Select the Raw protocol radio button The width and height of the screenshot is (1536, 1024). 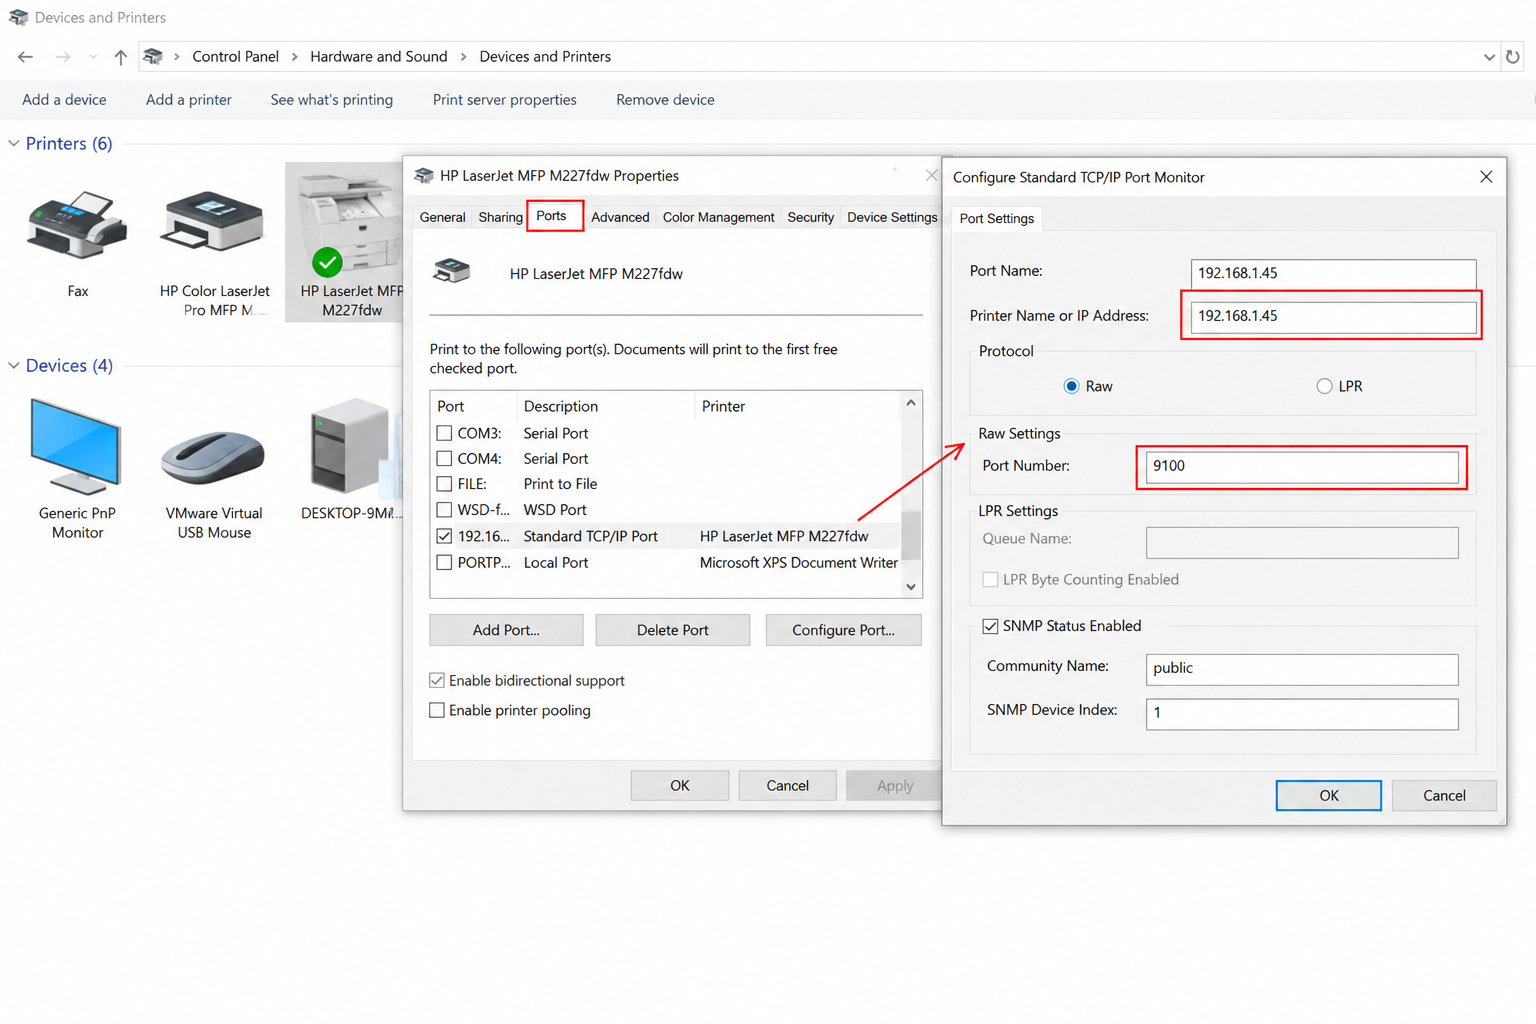click(x=1071, y=386)
